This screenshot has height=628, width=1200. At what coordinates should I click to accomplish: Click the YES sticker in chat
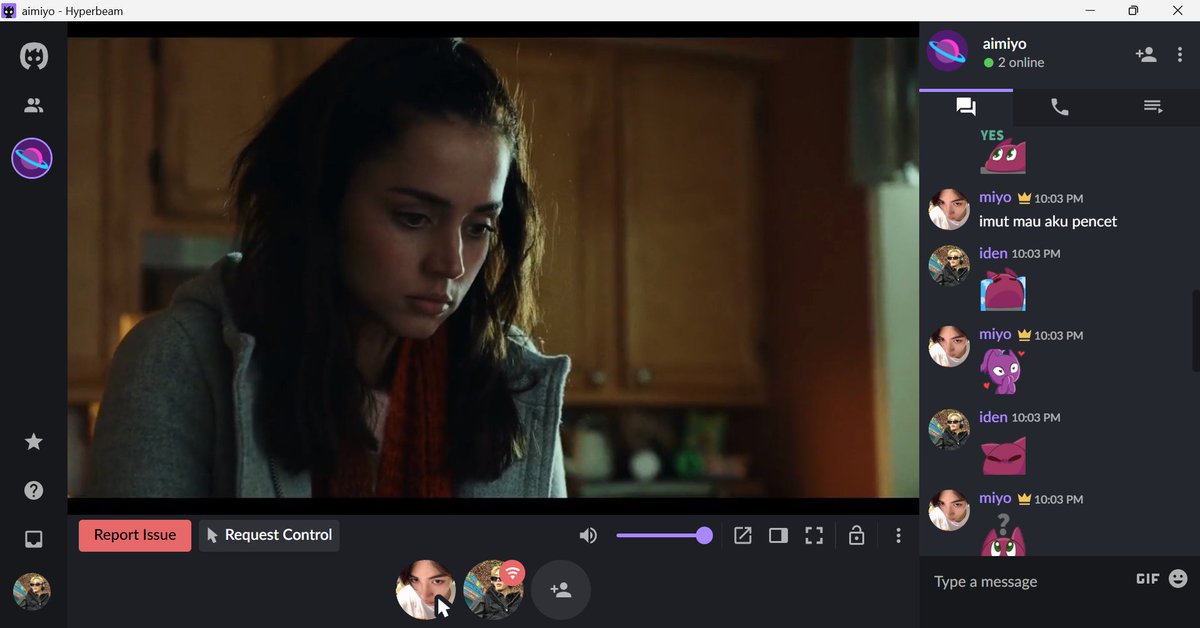coord(1003,150)
